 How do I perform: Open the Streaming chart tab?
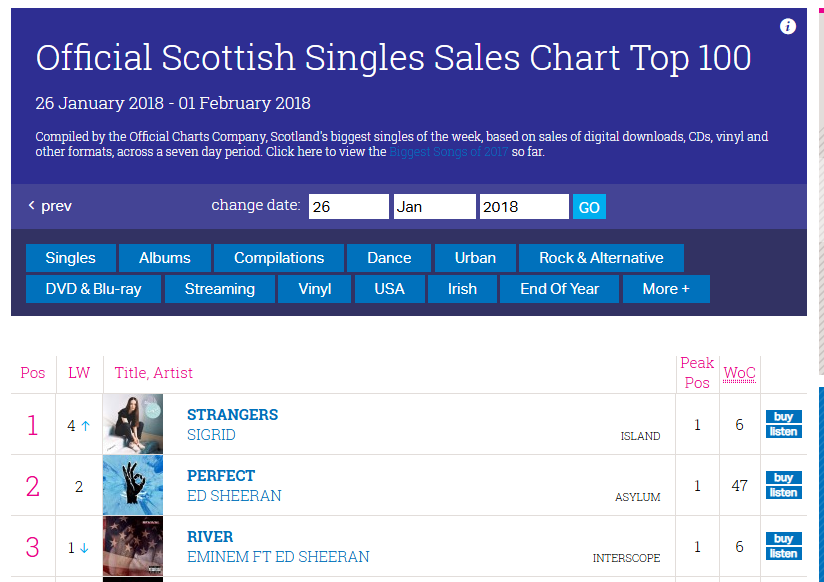pos(220,289)
